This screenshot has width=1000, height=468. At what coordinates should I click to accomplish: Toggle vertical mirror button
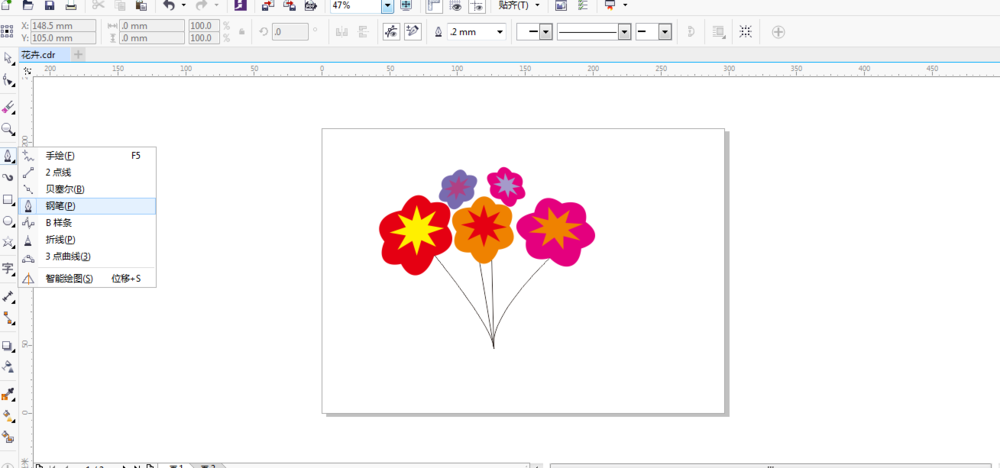pyautogui.click(x=363, y=31)
